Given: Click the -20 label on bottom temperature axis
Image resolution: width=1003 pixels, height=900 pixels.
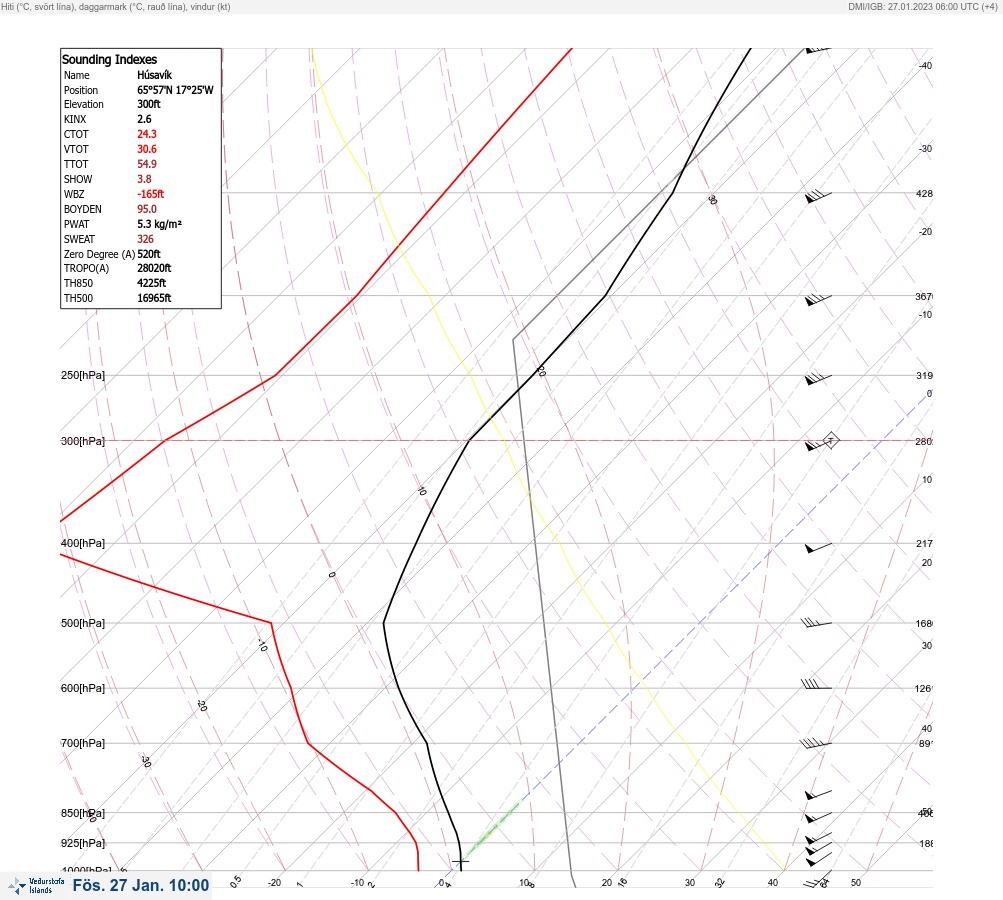Looking at the screenshot, I should pos(274,883).
